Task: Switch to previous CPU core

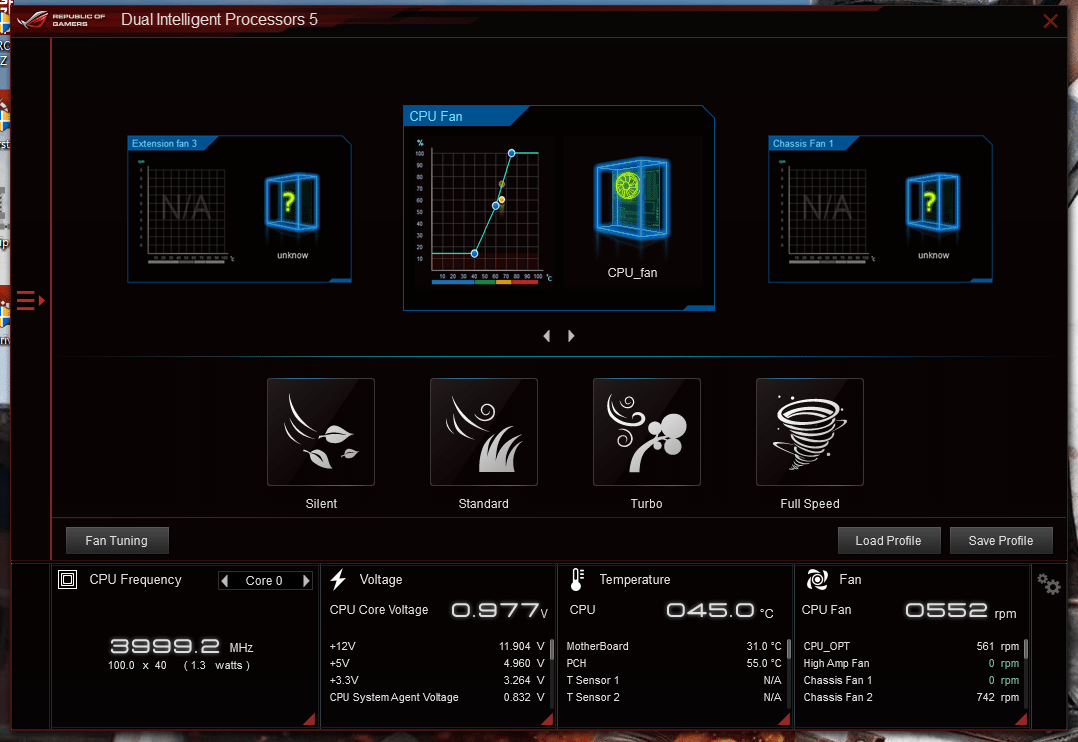Action: [x=225, y=580]
